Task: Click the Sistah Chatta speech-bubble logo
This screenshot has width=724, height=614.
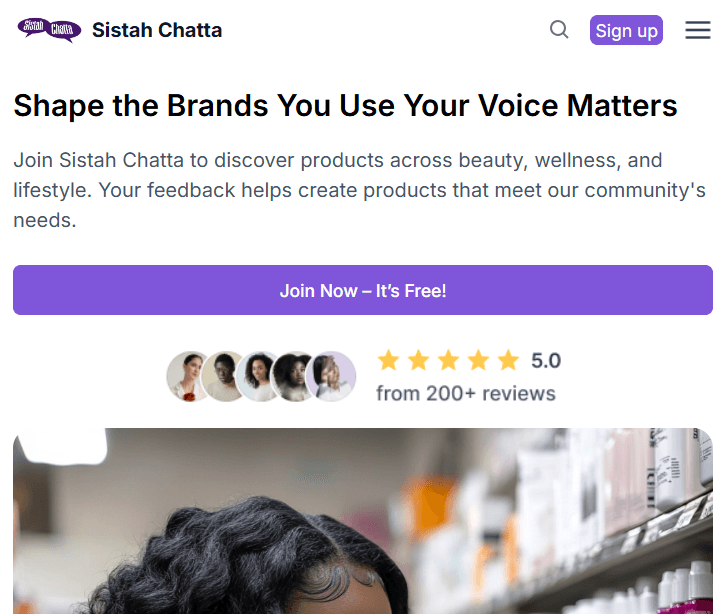Action: tap(49, 30)
